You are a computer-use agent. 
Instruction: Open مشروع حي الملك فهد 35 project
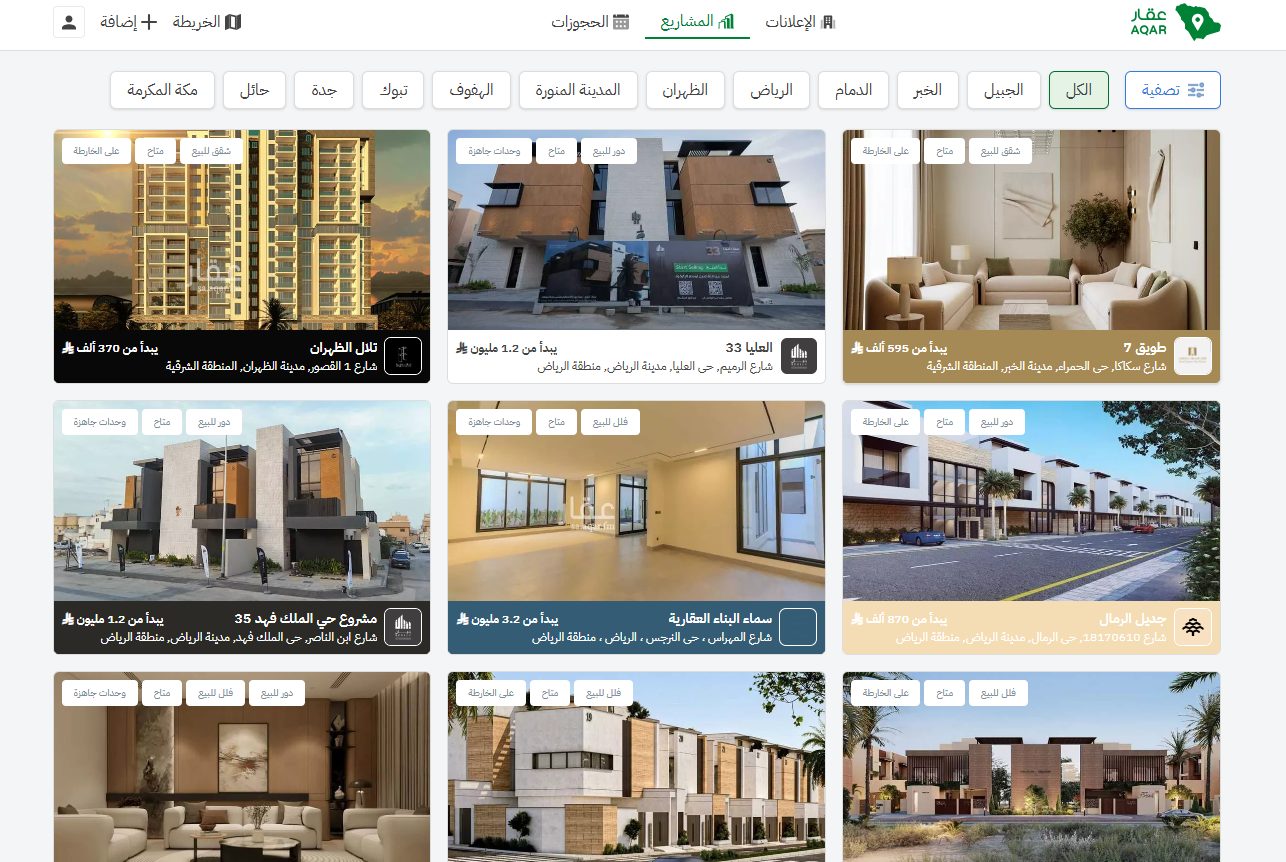pyautogui.click(x=306, y=619)
